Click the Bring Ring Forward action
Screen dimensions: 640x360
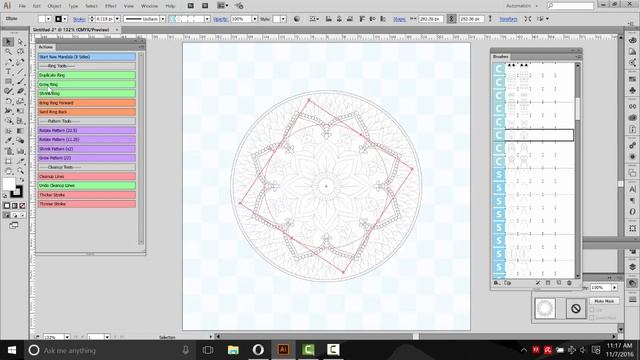tap(87, 103)
